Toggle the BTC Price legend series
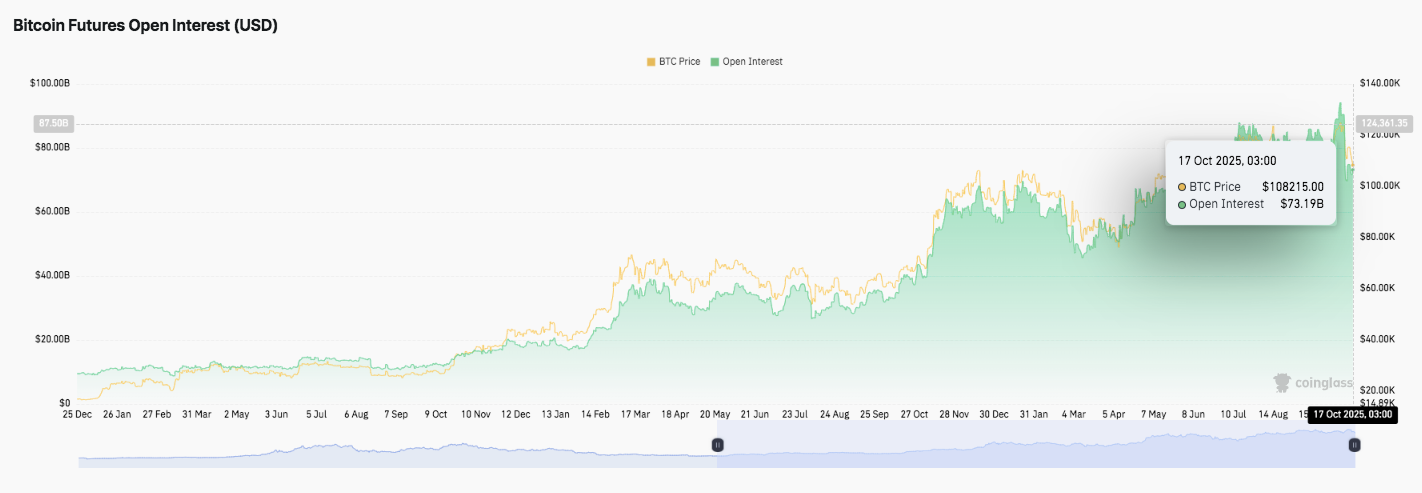1422x493 pixels. [673, 62]
